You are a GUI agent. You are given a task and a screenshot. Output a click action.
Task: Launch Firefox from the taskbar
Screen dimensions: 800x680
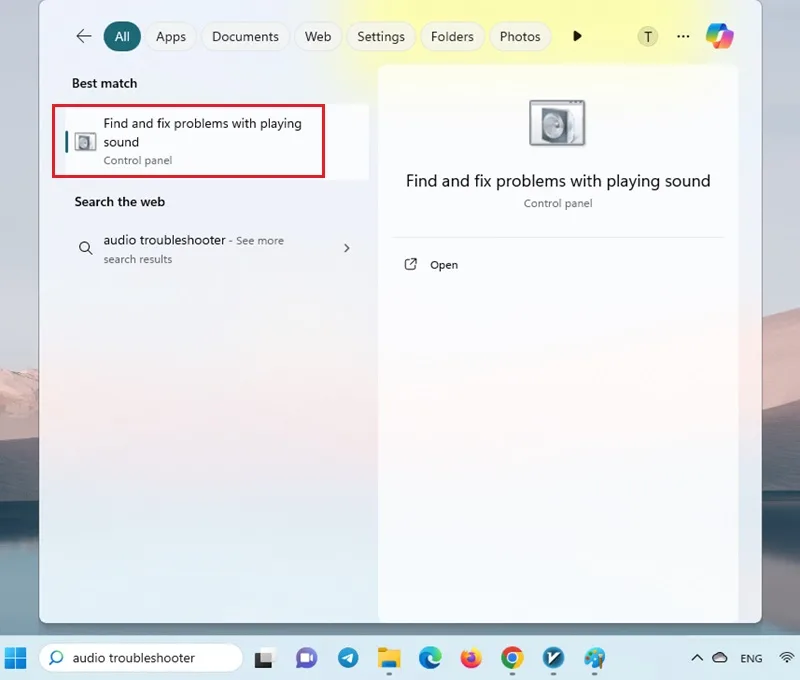tap(471, 658)
